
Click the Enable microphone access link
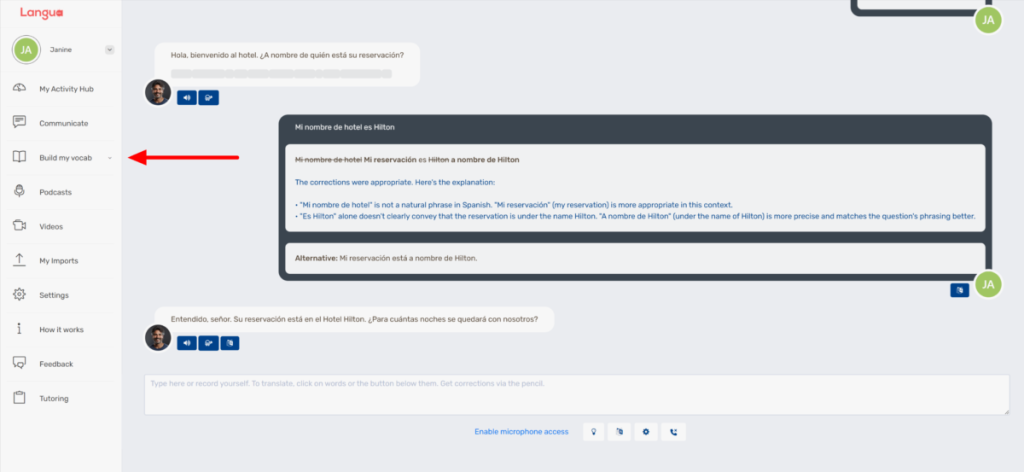pos(521,432)
